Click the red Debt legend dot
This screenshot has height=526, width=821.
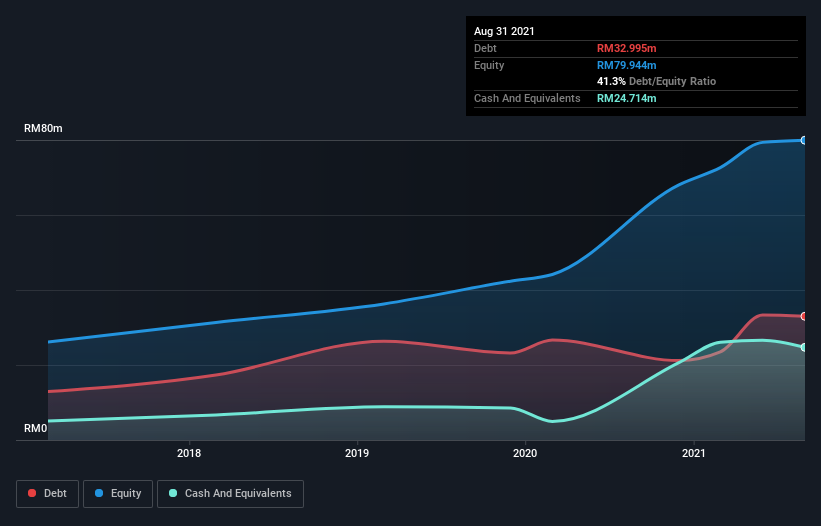point(32,493)
